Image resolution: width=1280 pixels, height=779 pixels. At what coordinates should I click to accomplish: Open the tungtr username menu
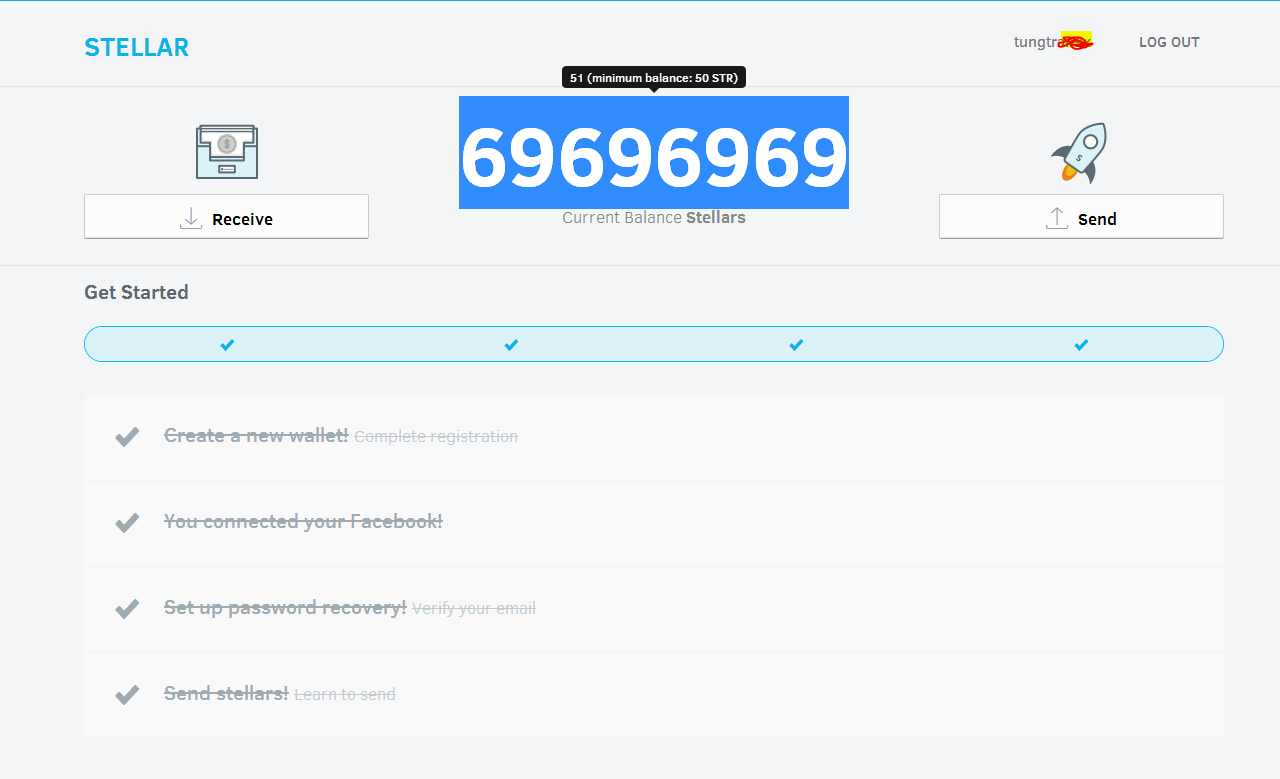tap(1053, 42)
